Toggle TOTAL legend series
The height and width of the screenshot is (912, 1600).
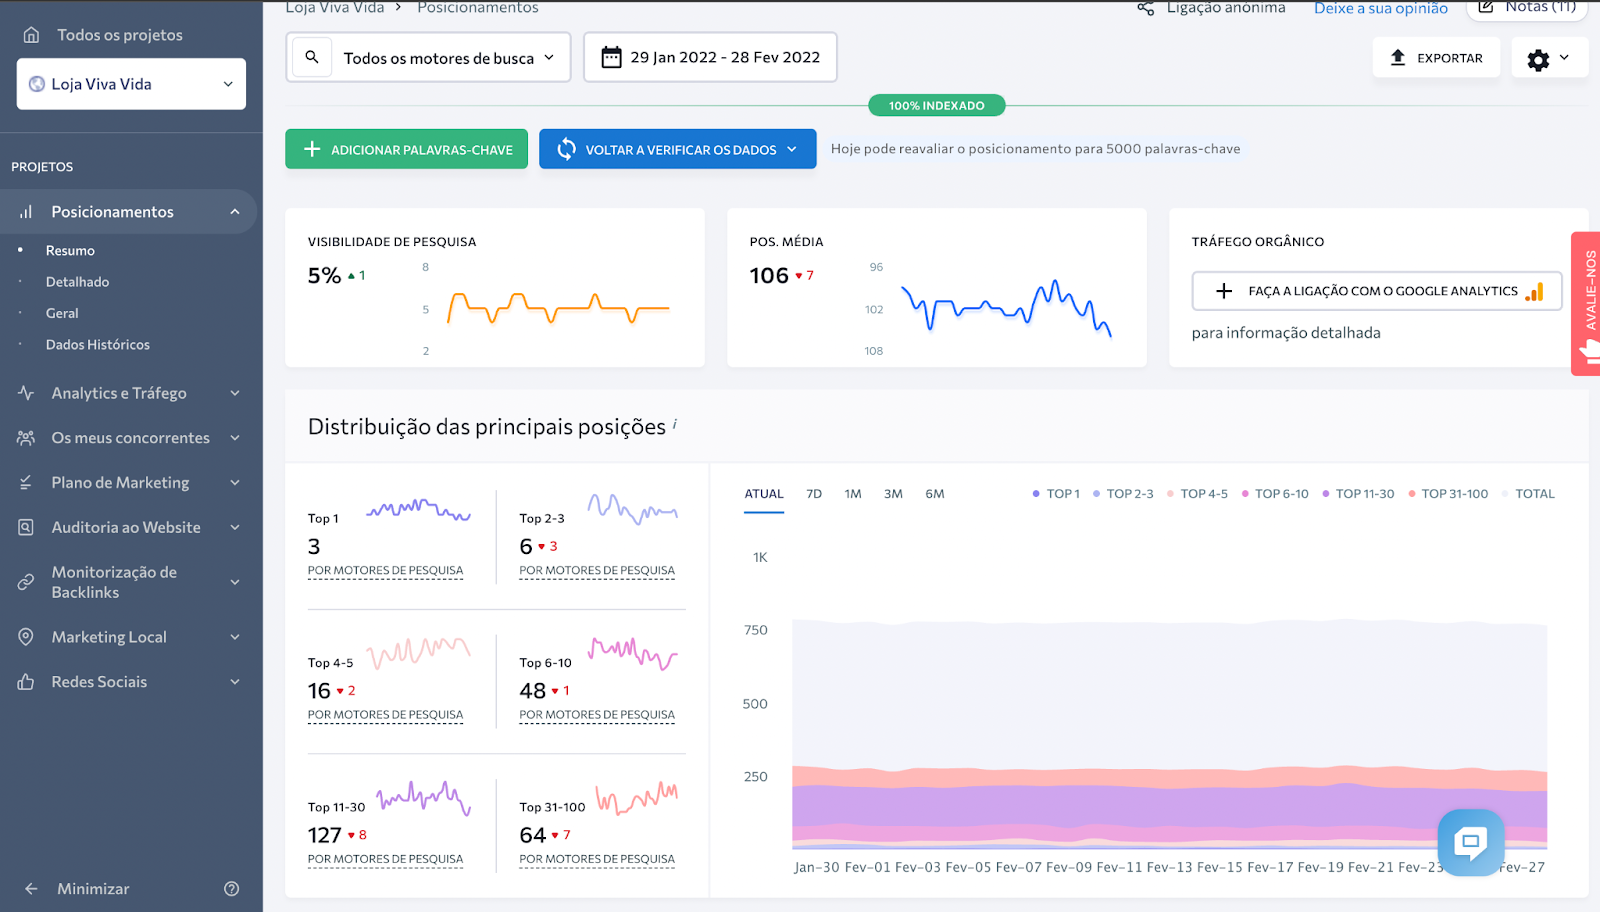point(1528,494)
